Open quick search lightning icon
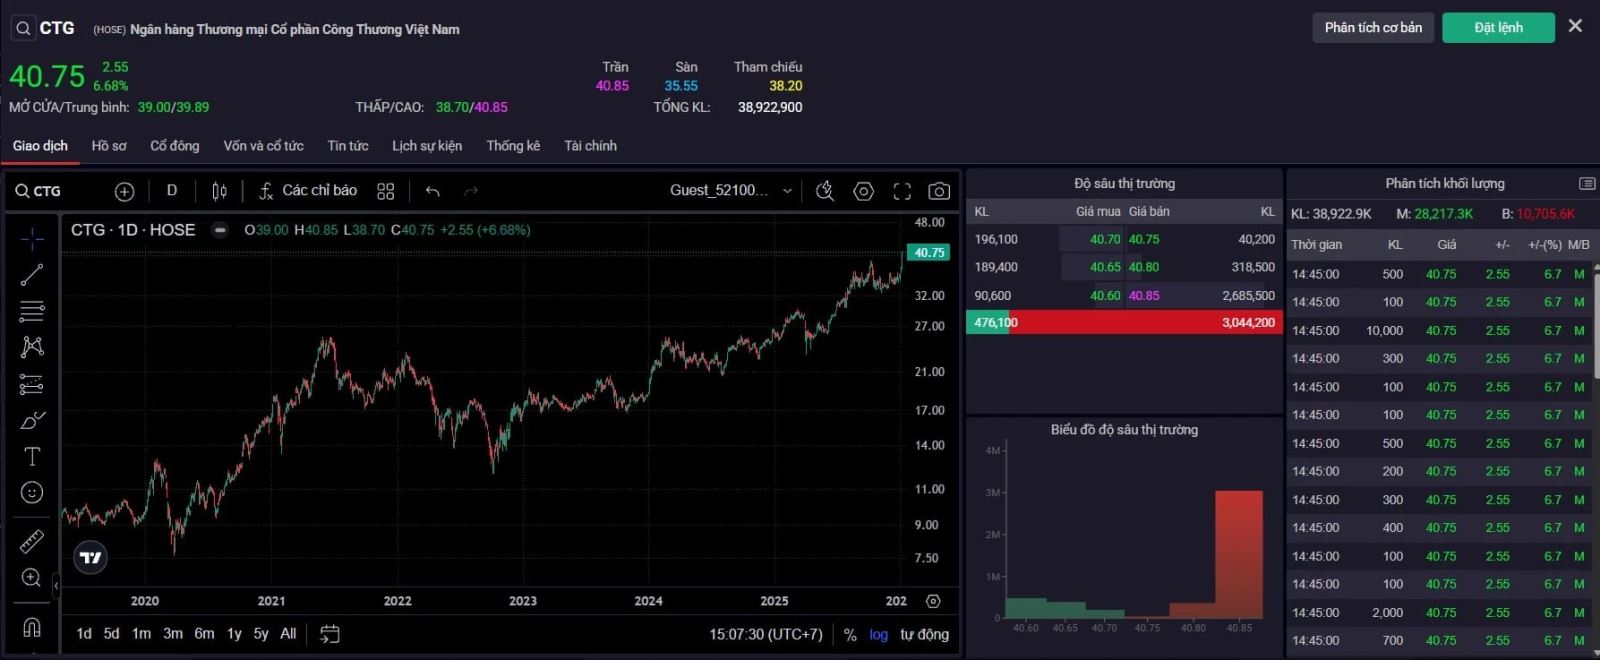1600x660 pixels. point(825,191)
